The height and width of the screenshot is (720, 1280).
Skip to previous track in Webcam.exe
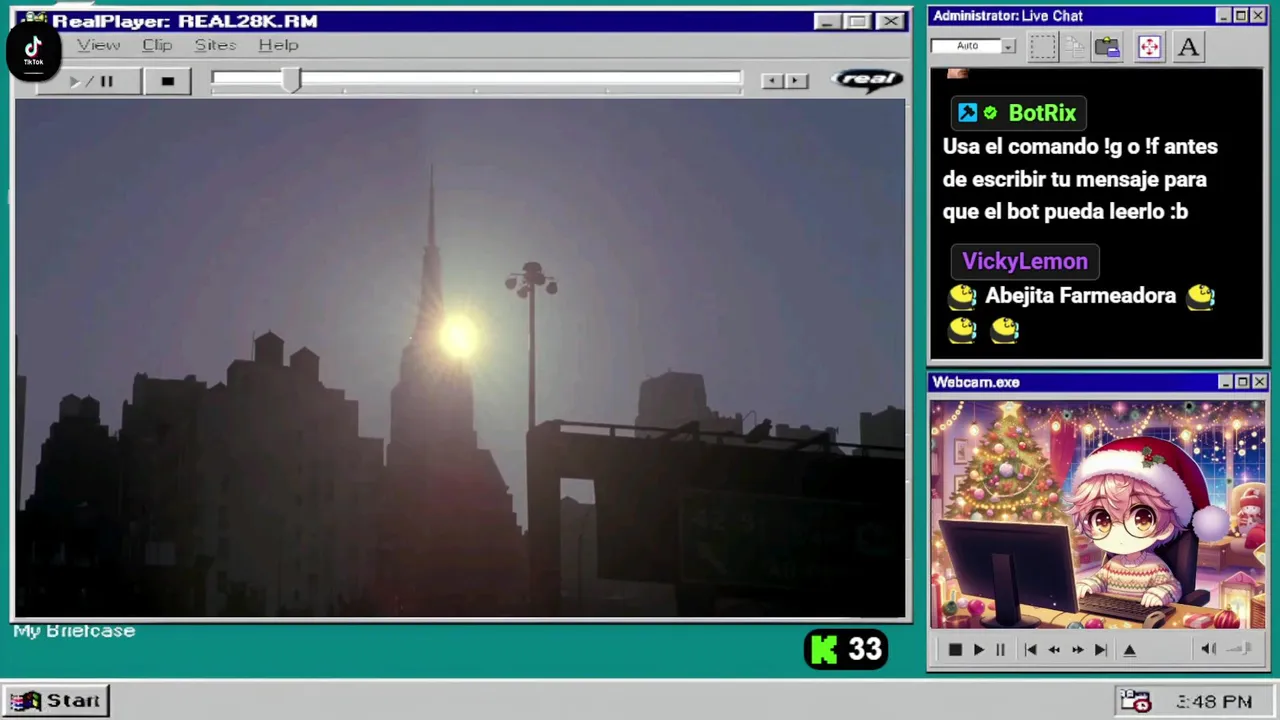1030,650
